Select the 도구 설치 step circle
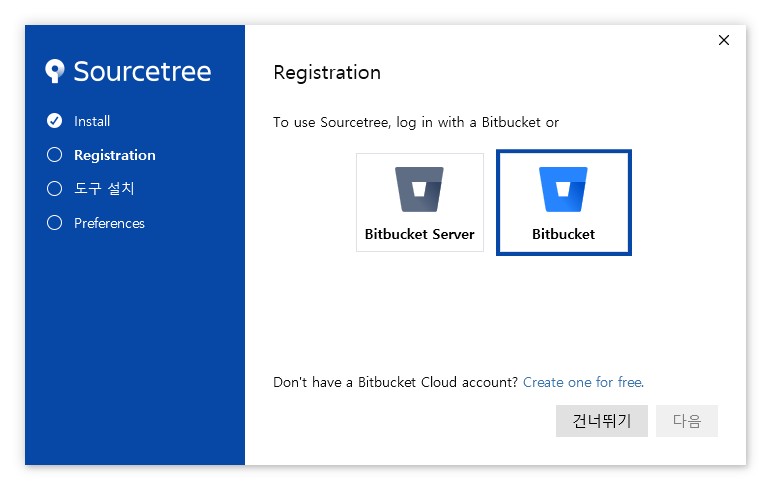 [55, 189]
